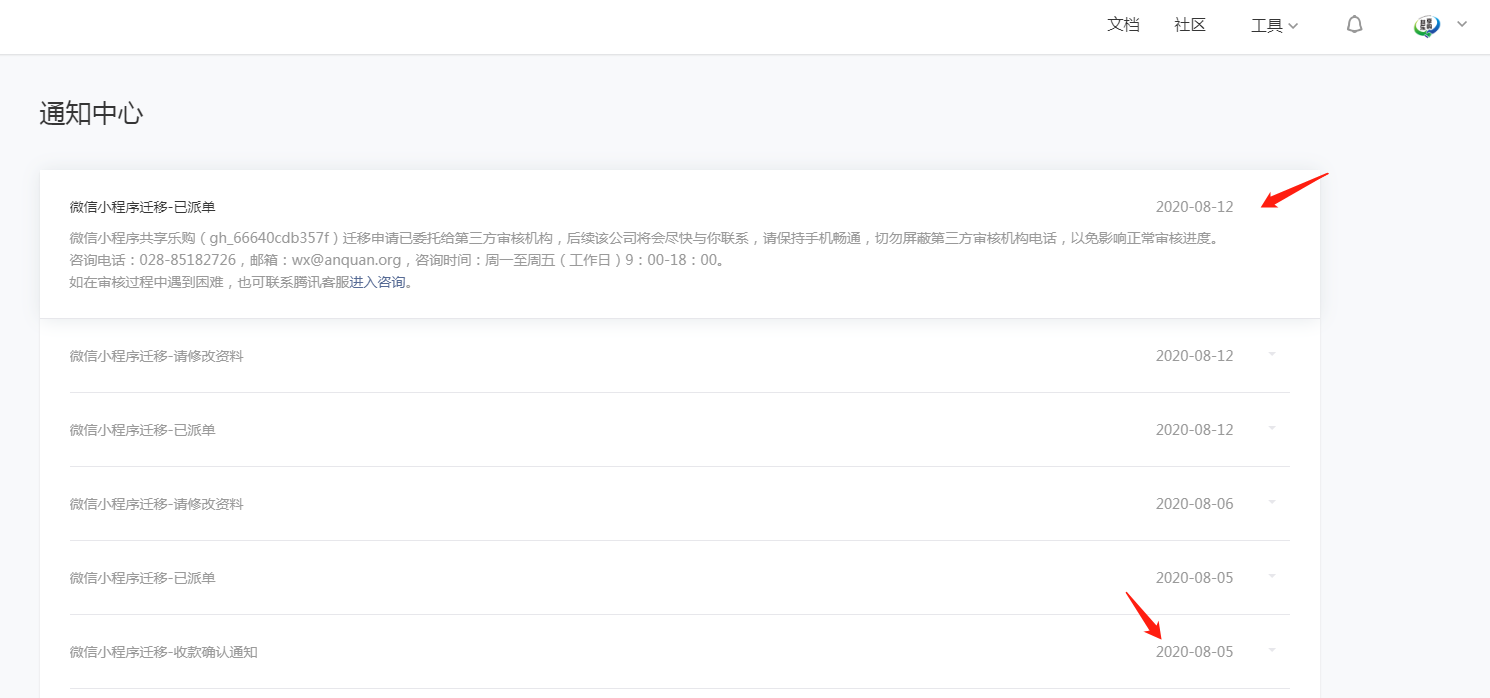This screenshot has height=698, width=1490.
Task: Open the notification bell icon
Action: (x=1354, y=25)
